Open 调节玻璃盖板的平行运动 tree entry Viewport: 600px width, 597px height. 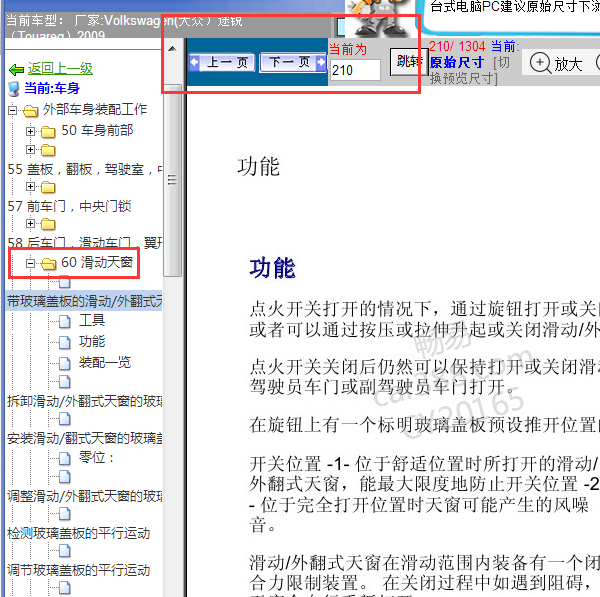tap(78, 570)
